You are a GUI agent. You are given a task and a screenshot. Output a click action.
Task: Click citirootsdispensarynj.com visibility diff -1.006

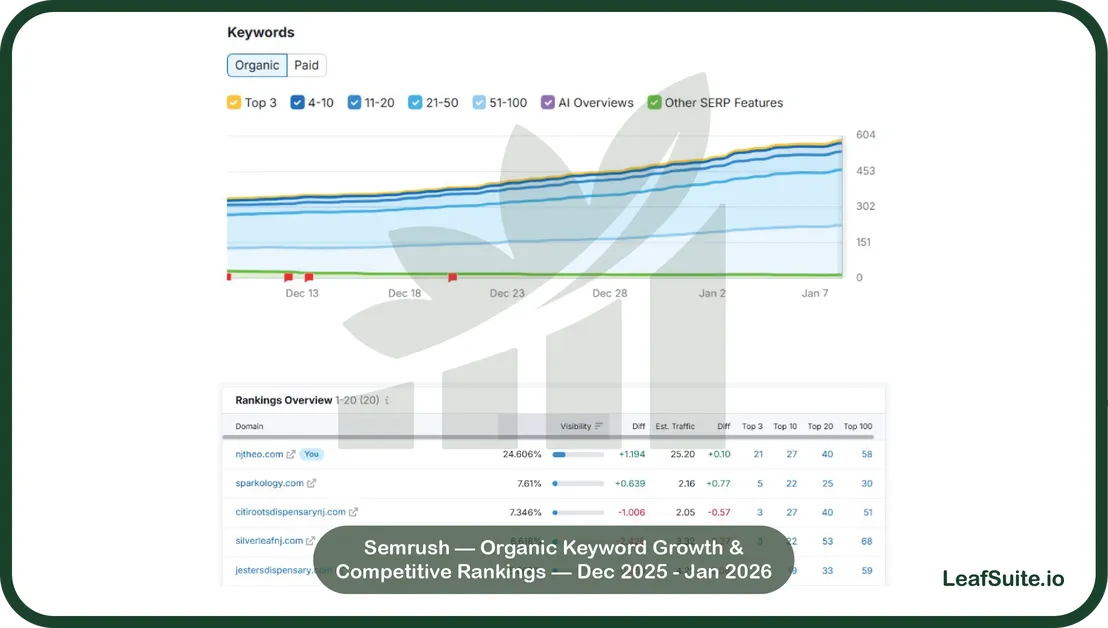point(632,513)
